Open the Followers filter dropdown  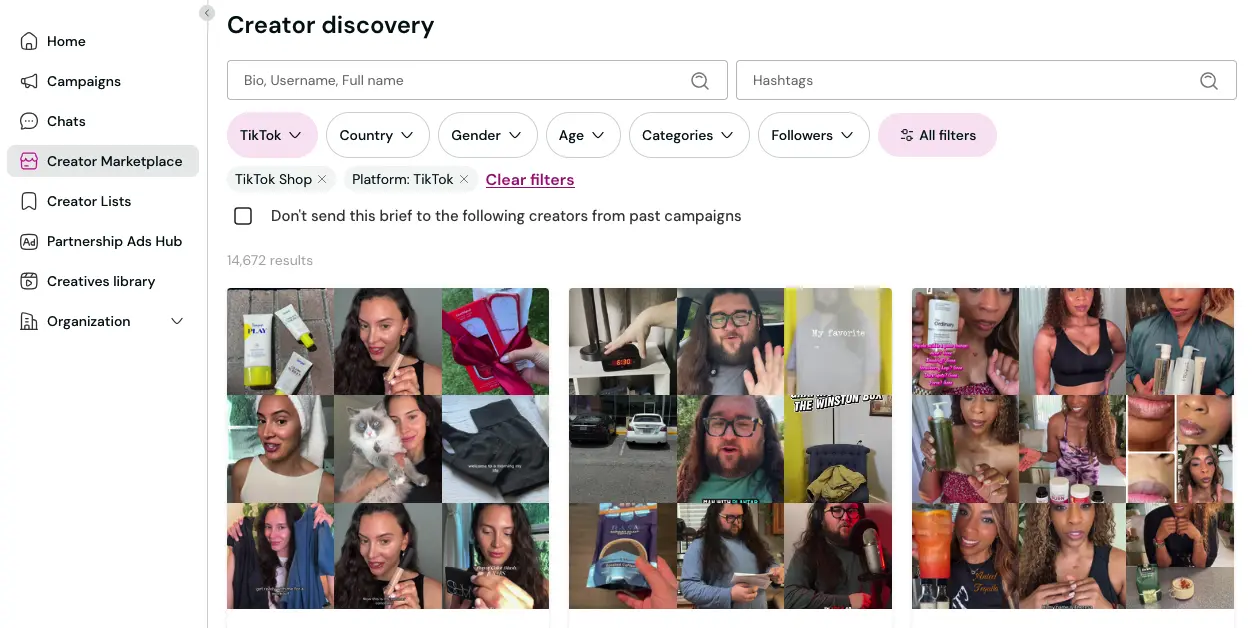(813, 135)
